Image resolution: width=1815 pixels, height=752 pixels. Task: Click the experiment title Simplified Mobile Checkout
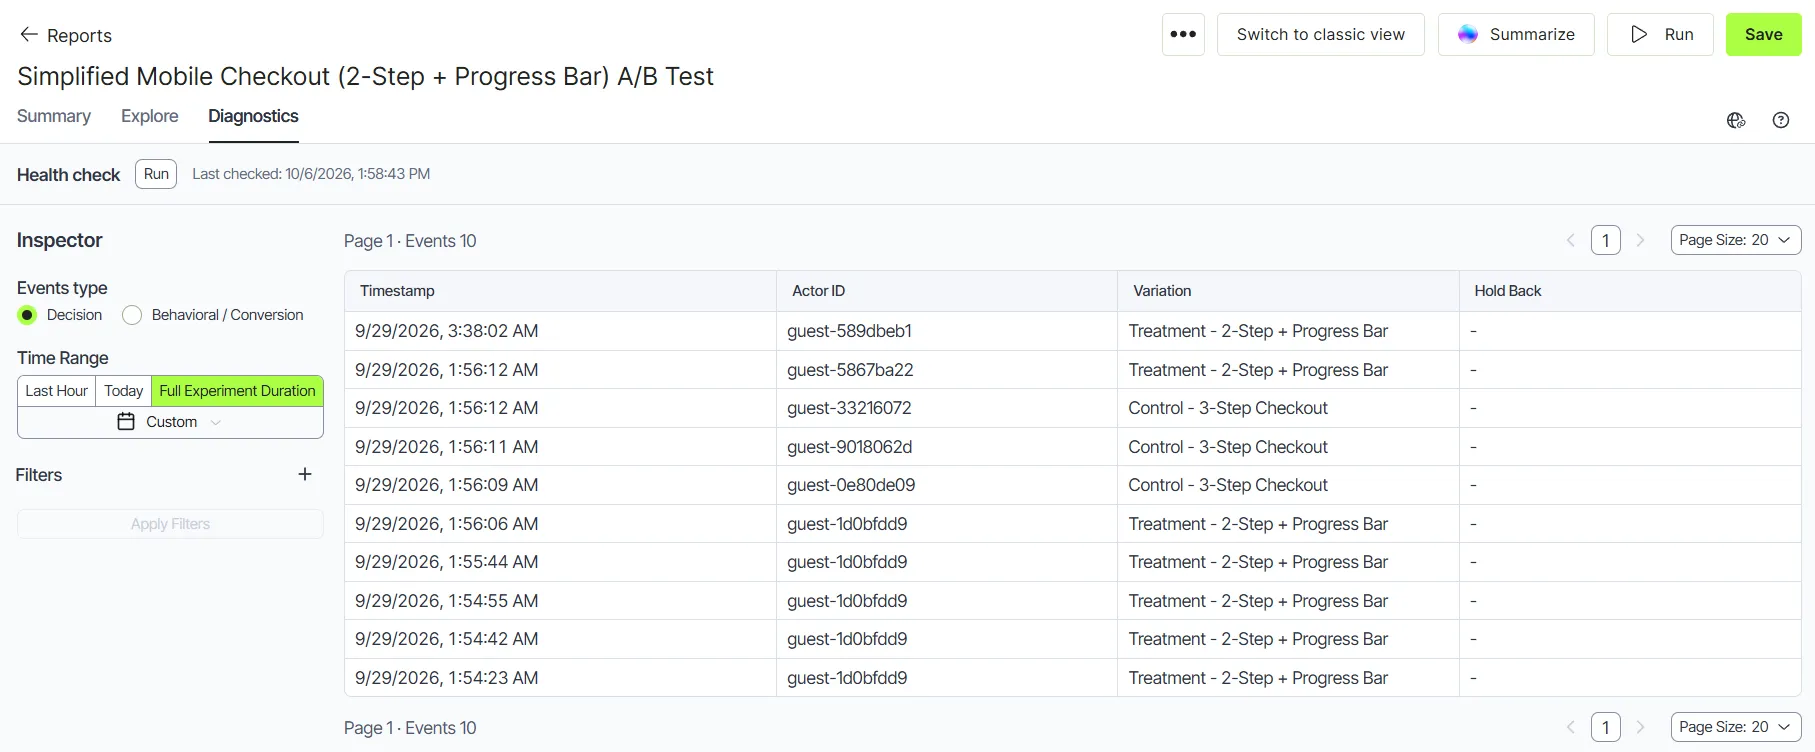(365, 76)
